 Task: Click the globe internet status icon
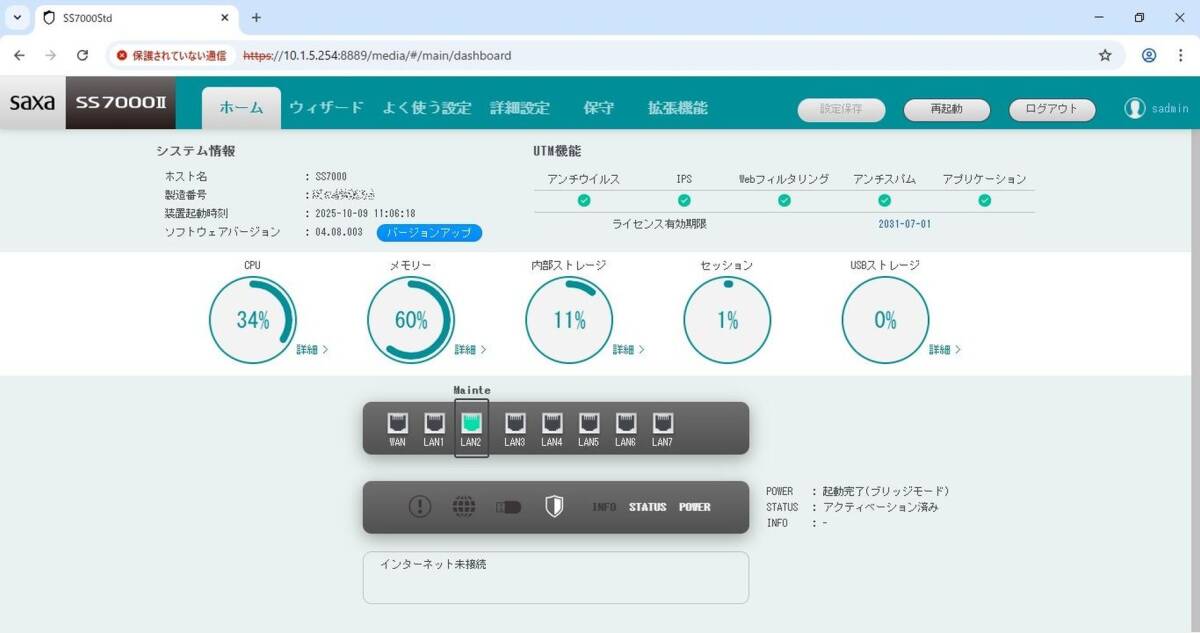tap(464, 507)
